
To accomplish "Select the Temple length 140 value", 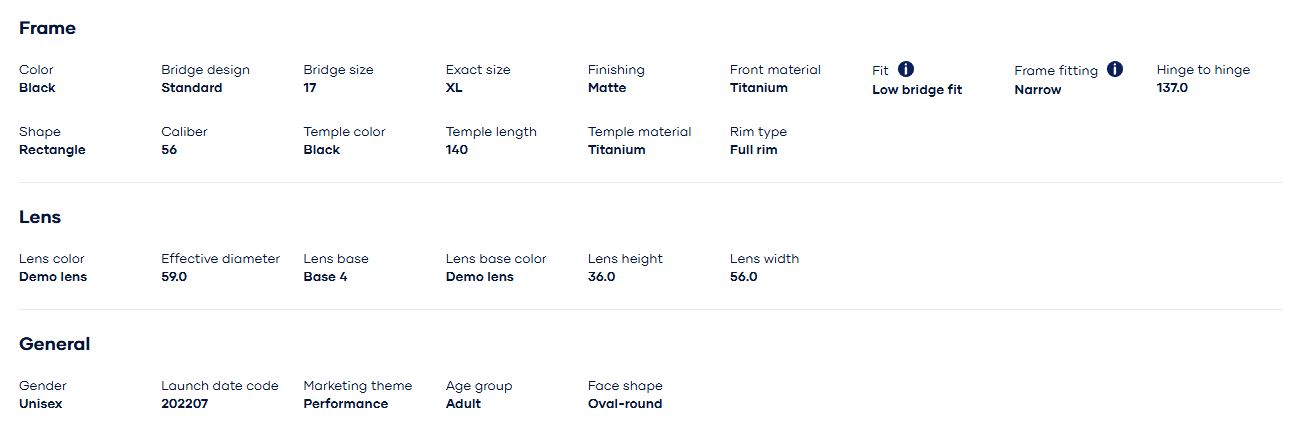I will (x=456, y=150).
